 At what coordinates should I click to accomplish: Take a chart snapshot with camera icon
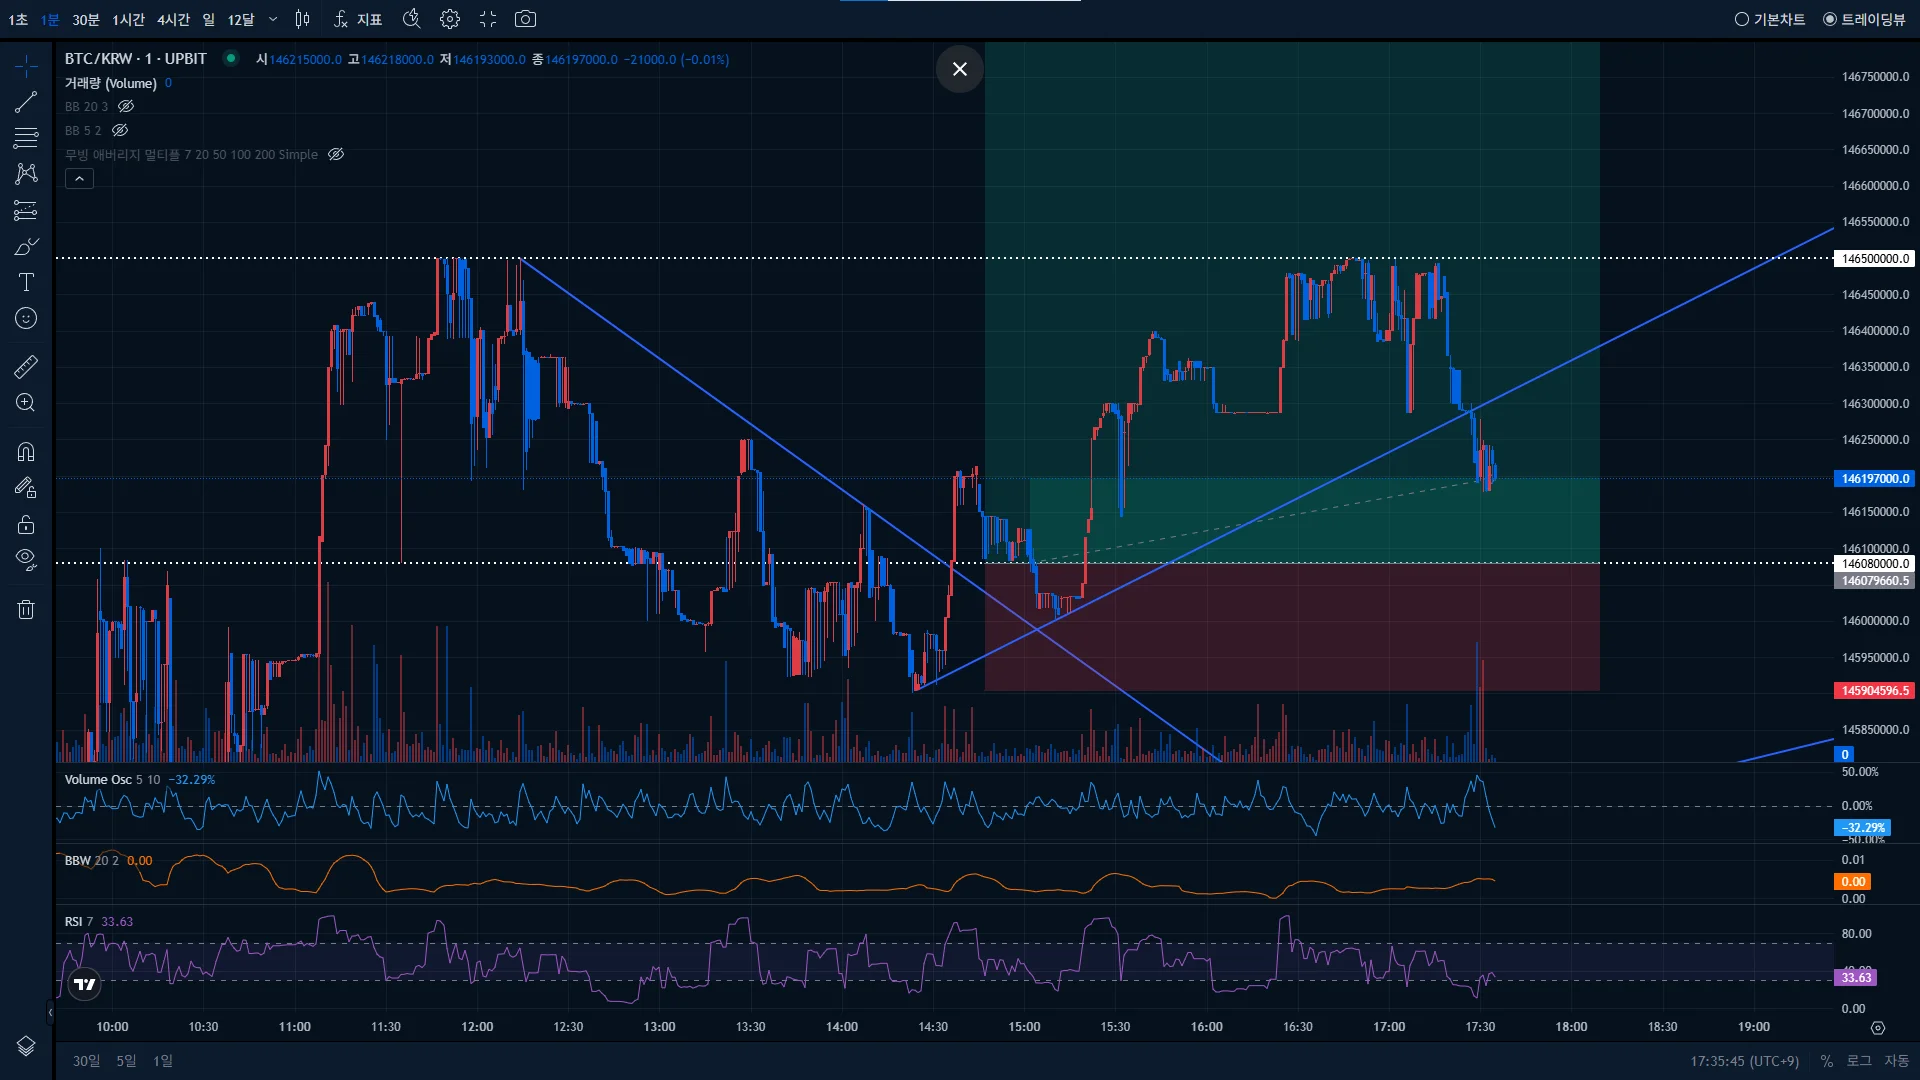click(525, 19)
